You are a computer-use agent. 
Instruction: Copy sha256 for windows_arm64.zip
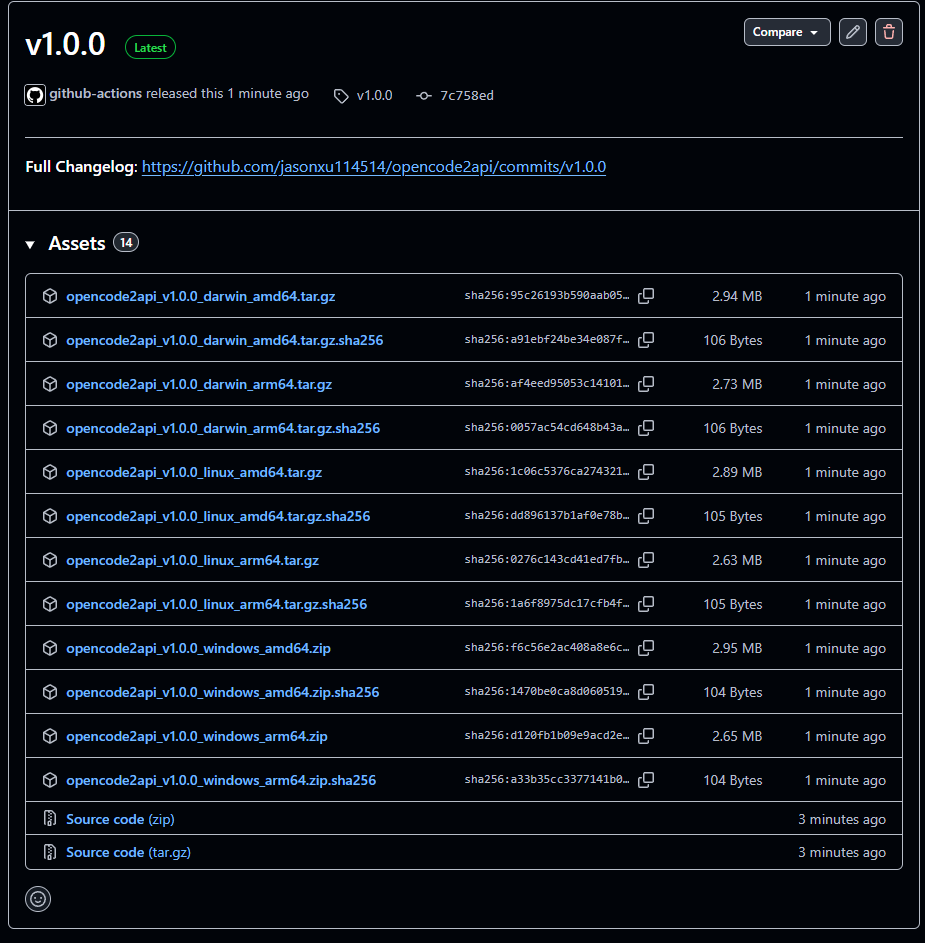pos(646,736)
